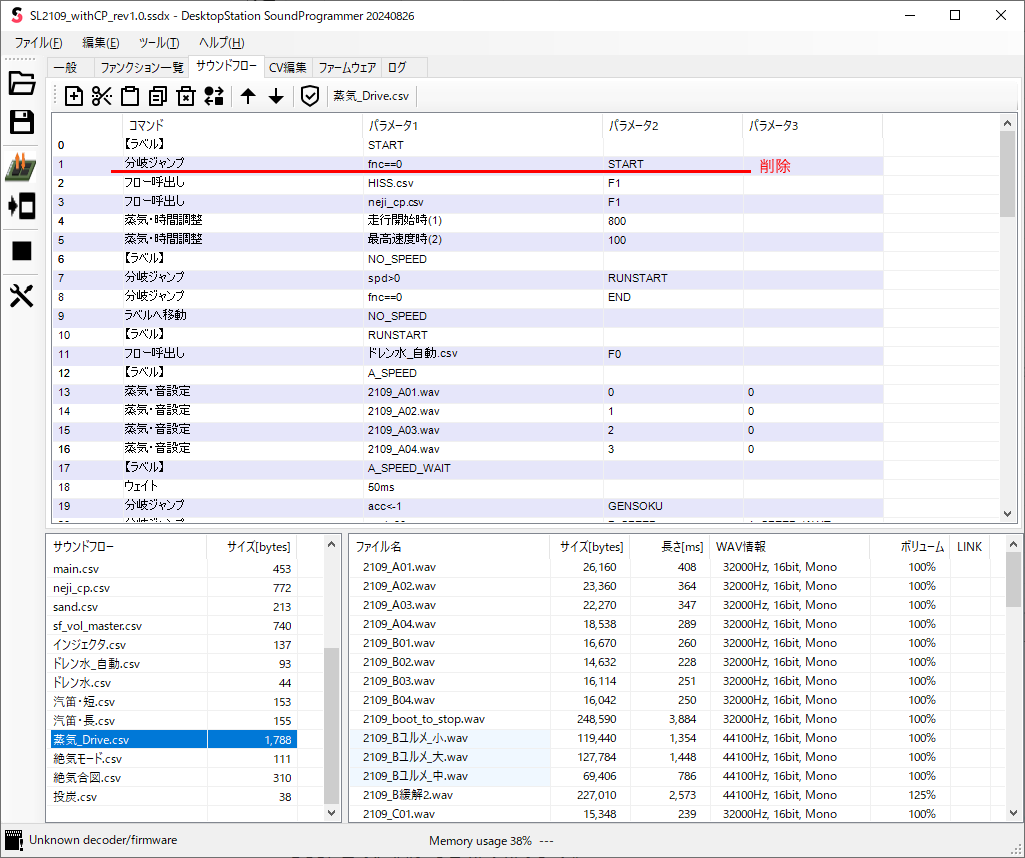Open the wrench and screwdriver tools icon

point(22,296)
